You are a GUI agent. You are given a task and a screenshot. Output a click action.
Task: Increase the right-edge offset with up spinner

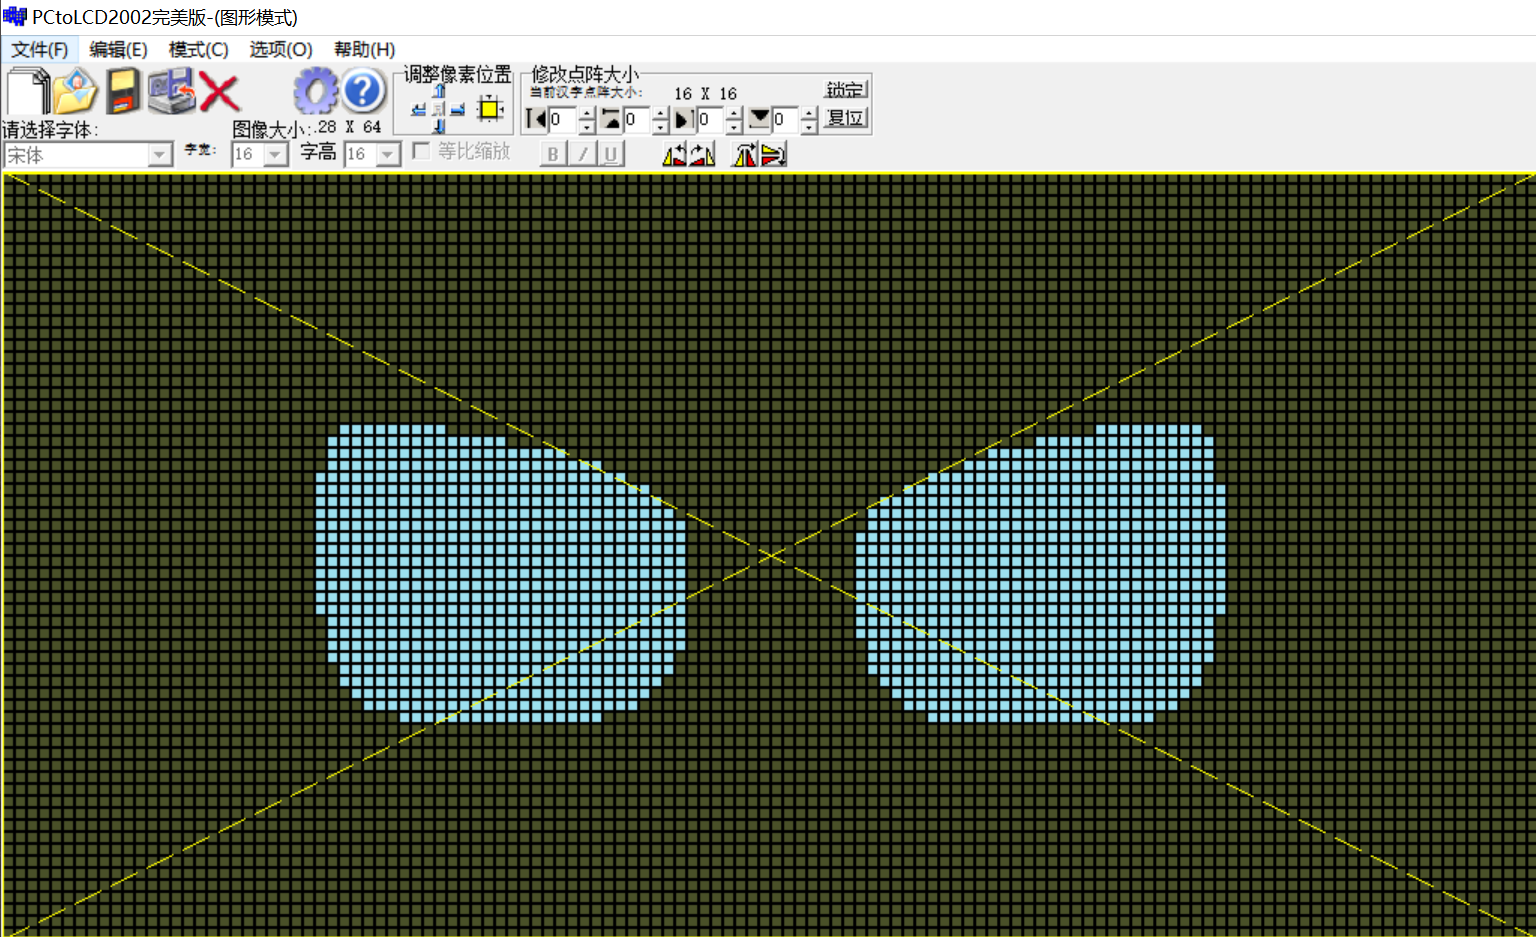coord(735,114)
